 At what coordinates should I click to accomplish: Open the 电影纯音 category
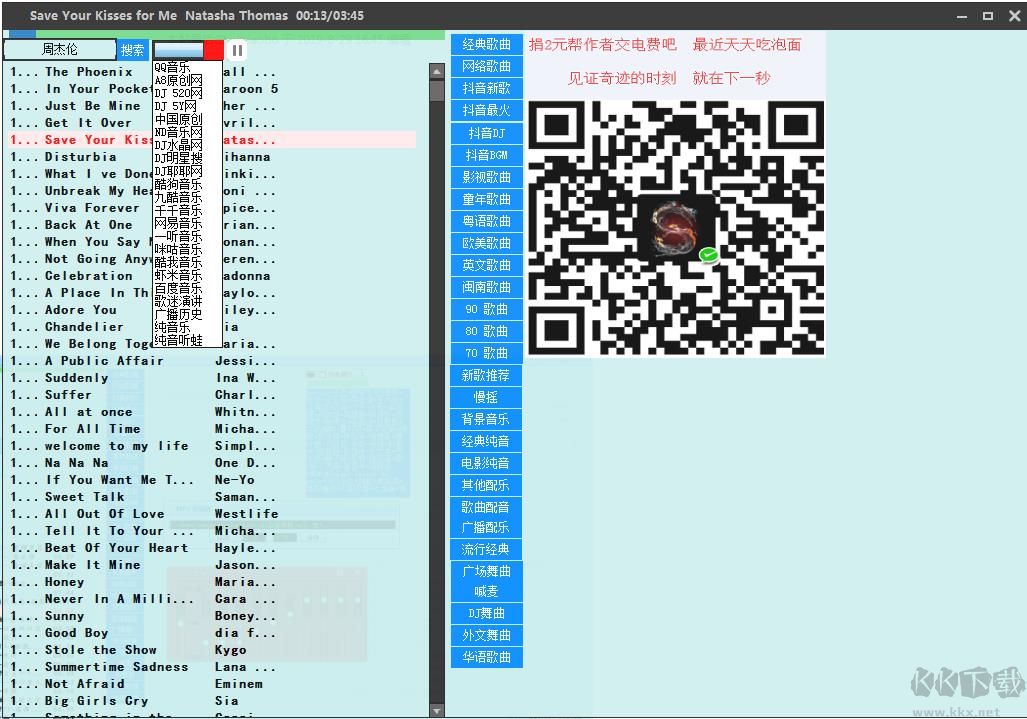pyautogui.click(x=486, y=464)
